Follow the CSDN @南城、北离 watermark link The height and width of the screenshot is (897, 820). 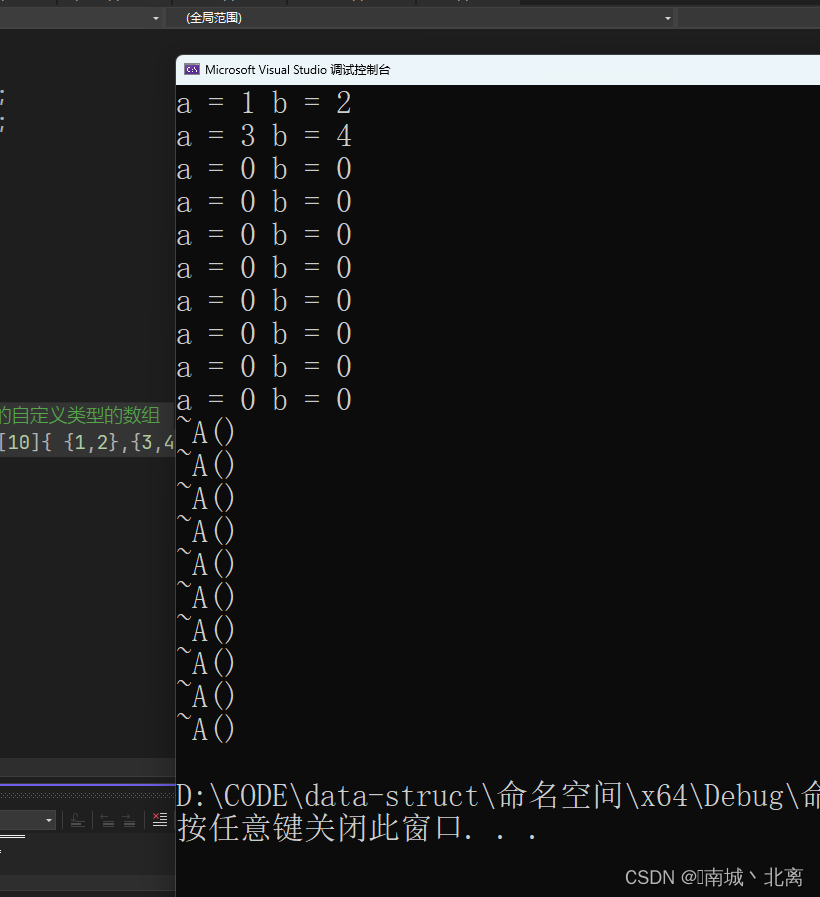(x=715, y=877)
